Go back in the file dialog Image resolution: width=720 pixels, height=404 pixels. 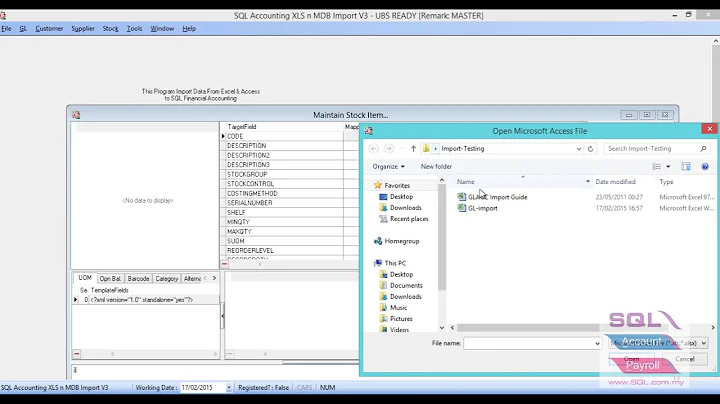373,149
